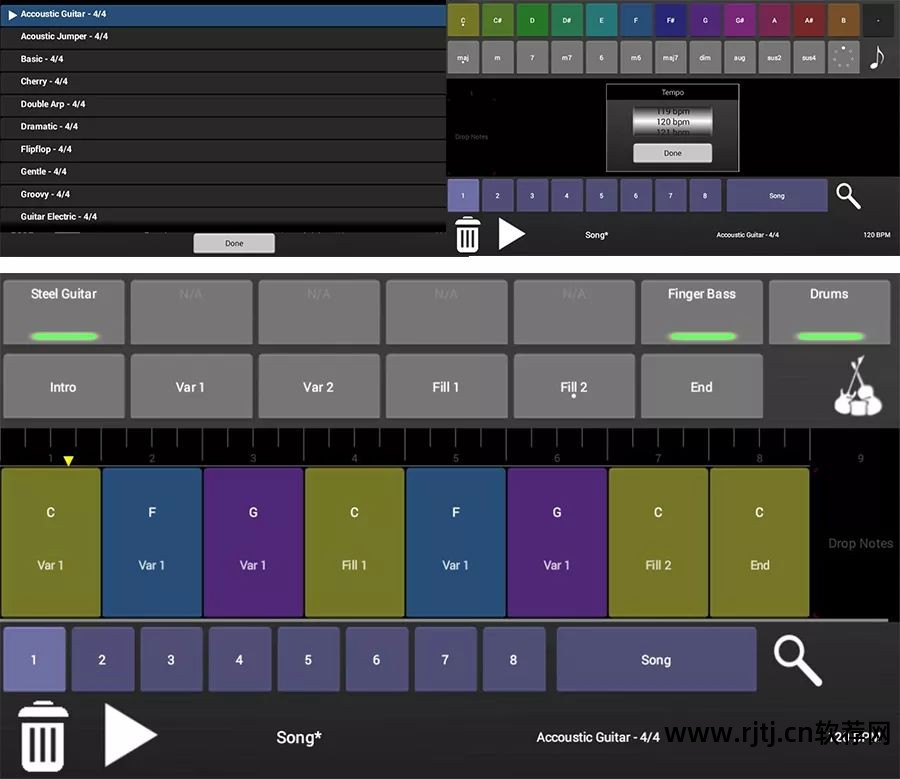Select the m minor chord type
This screenshot has height=779, width=900.
498,57
